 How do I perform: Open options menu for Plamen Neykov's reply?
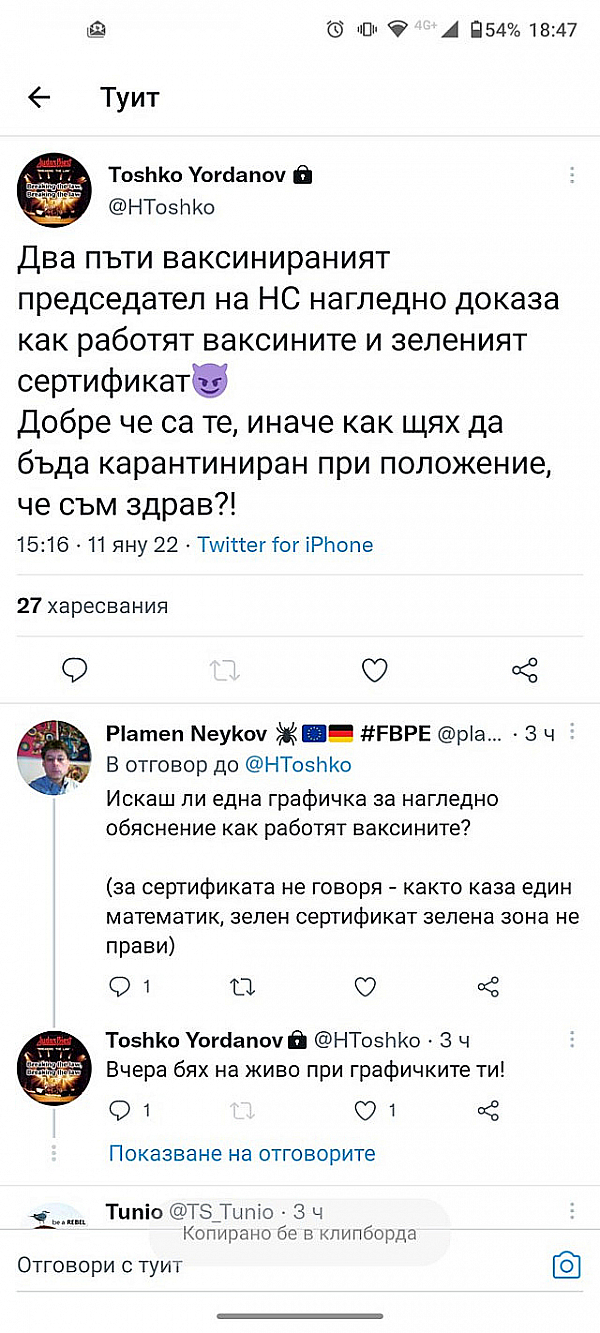point(572,735)
